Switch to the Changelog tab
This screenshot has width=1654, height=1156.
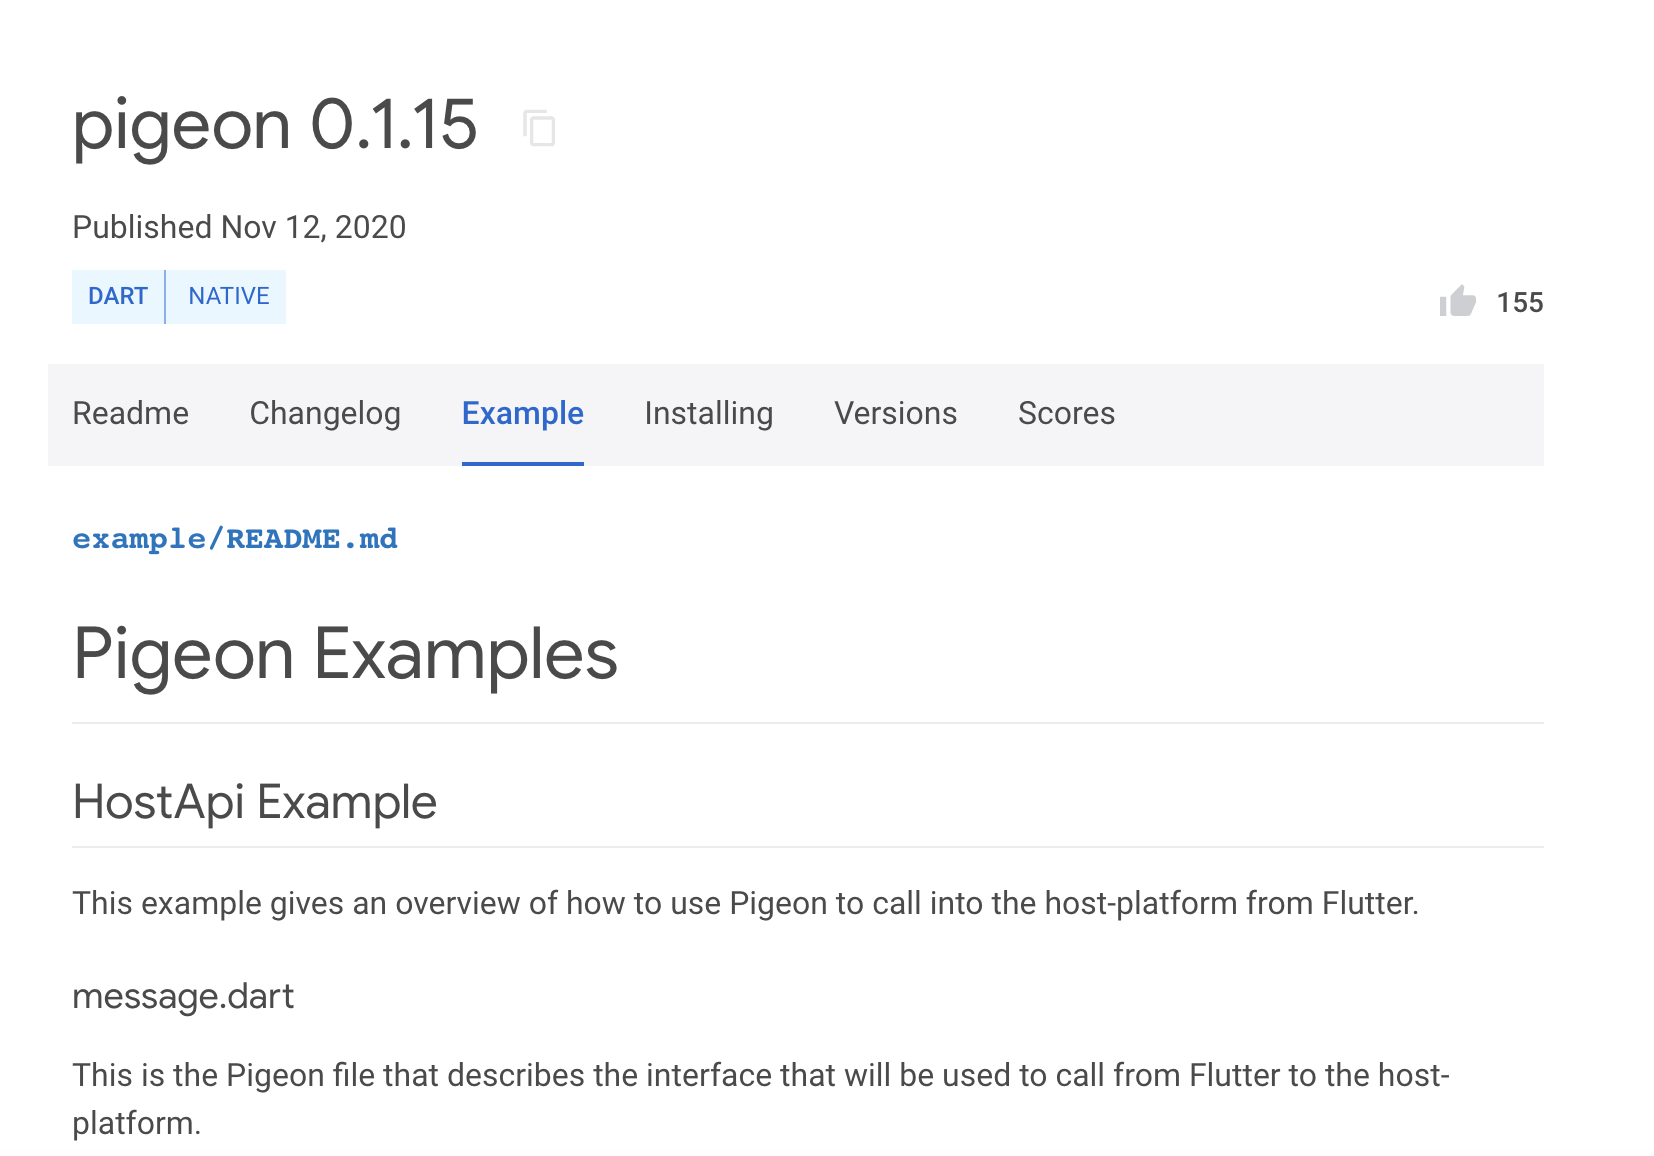point(325,414)
